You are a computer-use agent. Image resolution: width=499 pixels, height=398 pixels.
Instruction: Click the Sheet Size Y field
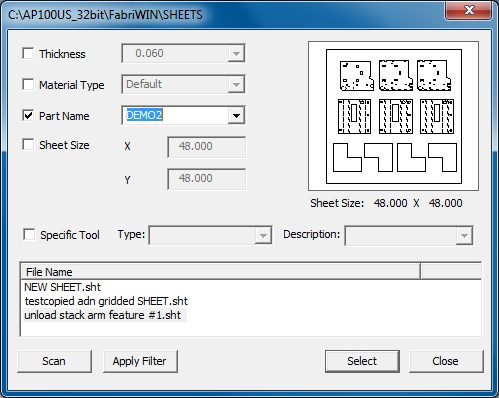[x=207, y=179]
